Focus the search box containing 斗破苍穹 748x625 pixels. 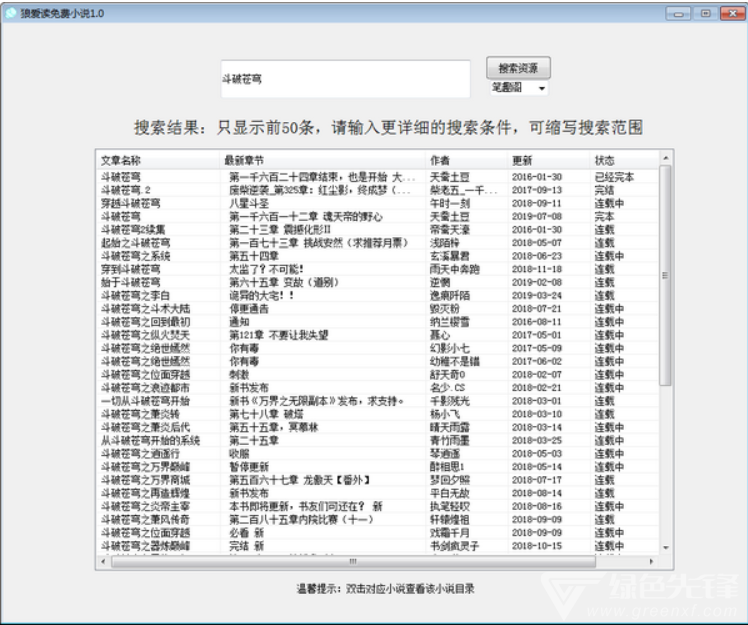[345, 79]
